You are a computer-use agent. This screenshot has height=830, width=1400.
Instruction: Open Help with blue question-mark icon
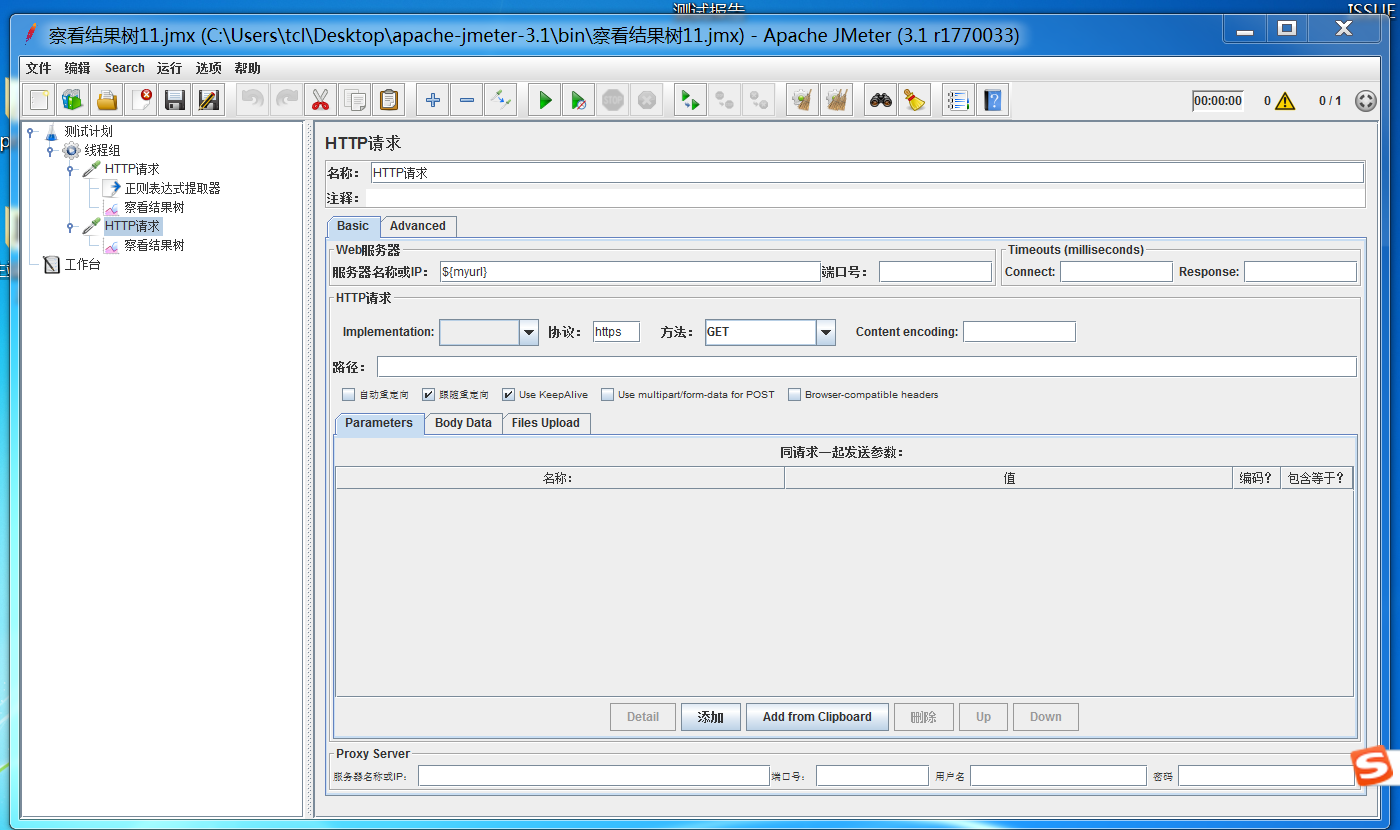point(992,100)
